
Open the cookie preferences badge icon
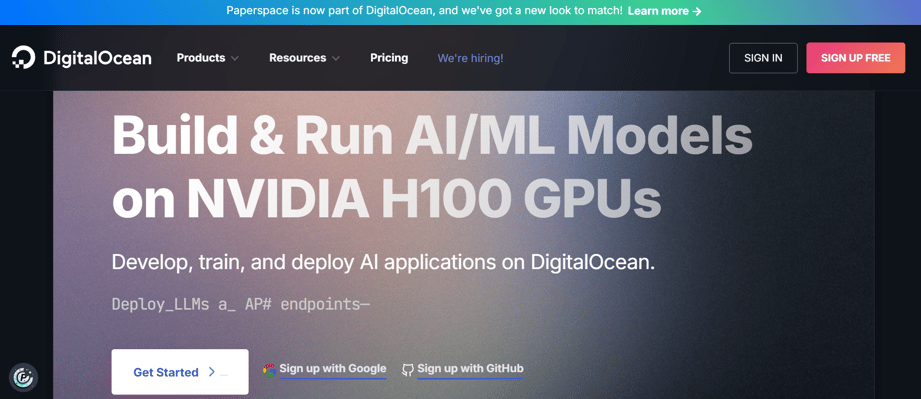pos(23,377)
